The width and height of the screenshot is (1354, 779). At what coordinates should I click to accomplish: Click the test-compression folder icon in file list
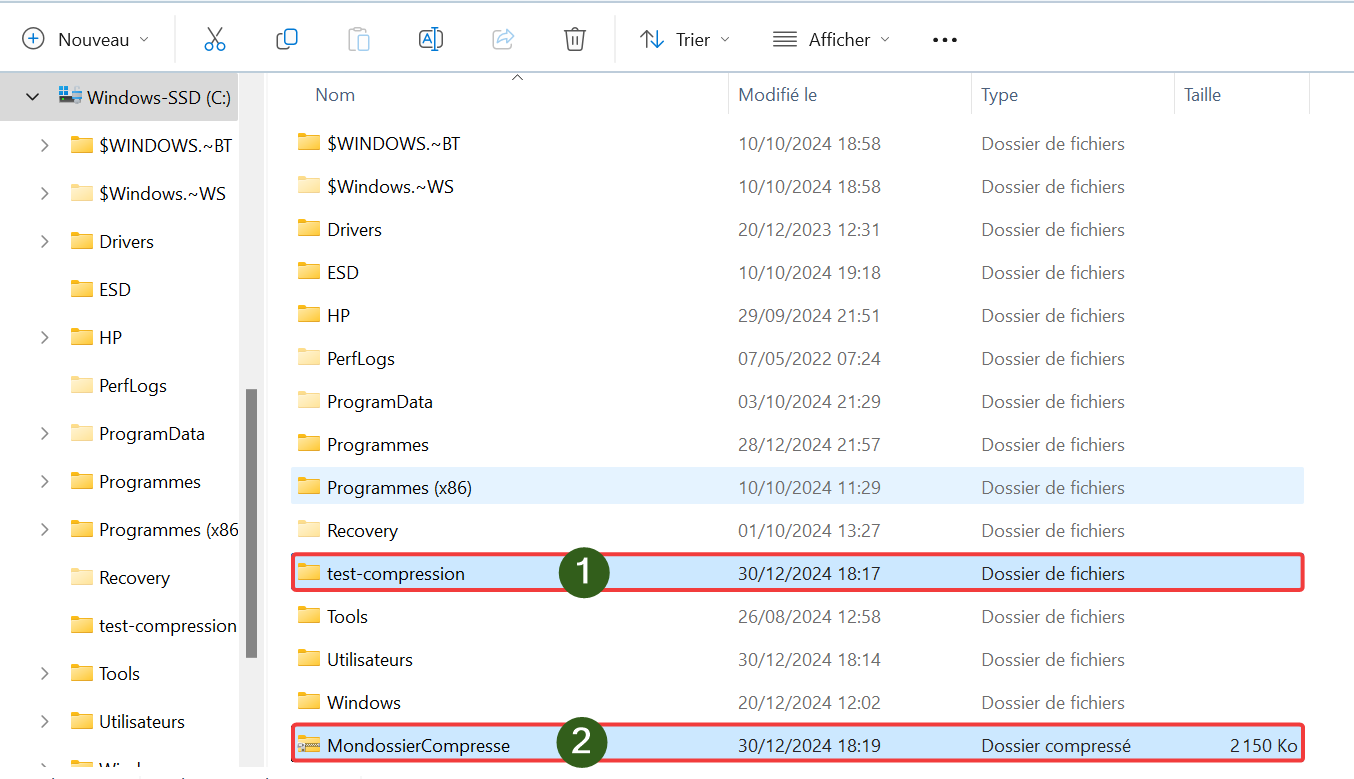(309, 572)
